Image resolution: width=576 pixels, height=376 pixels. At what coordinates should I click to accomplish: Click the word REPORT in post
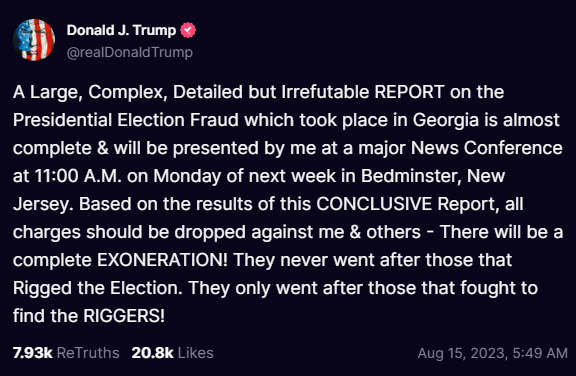point(409,92)
